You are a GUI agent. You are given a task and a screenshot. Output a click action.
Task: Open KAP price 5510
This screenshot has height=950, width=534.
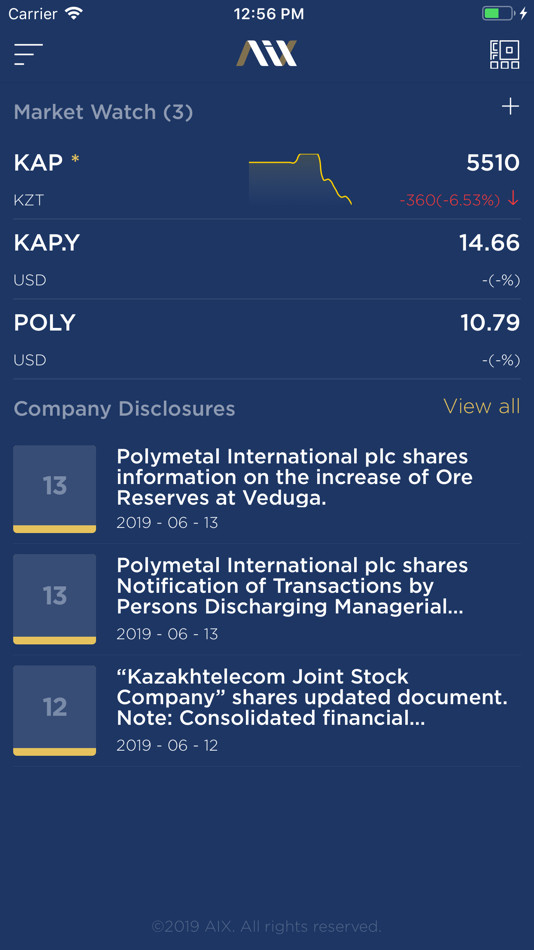[493, 162]
